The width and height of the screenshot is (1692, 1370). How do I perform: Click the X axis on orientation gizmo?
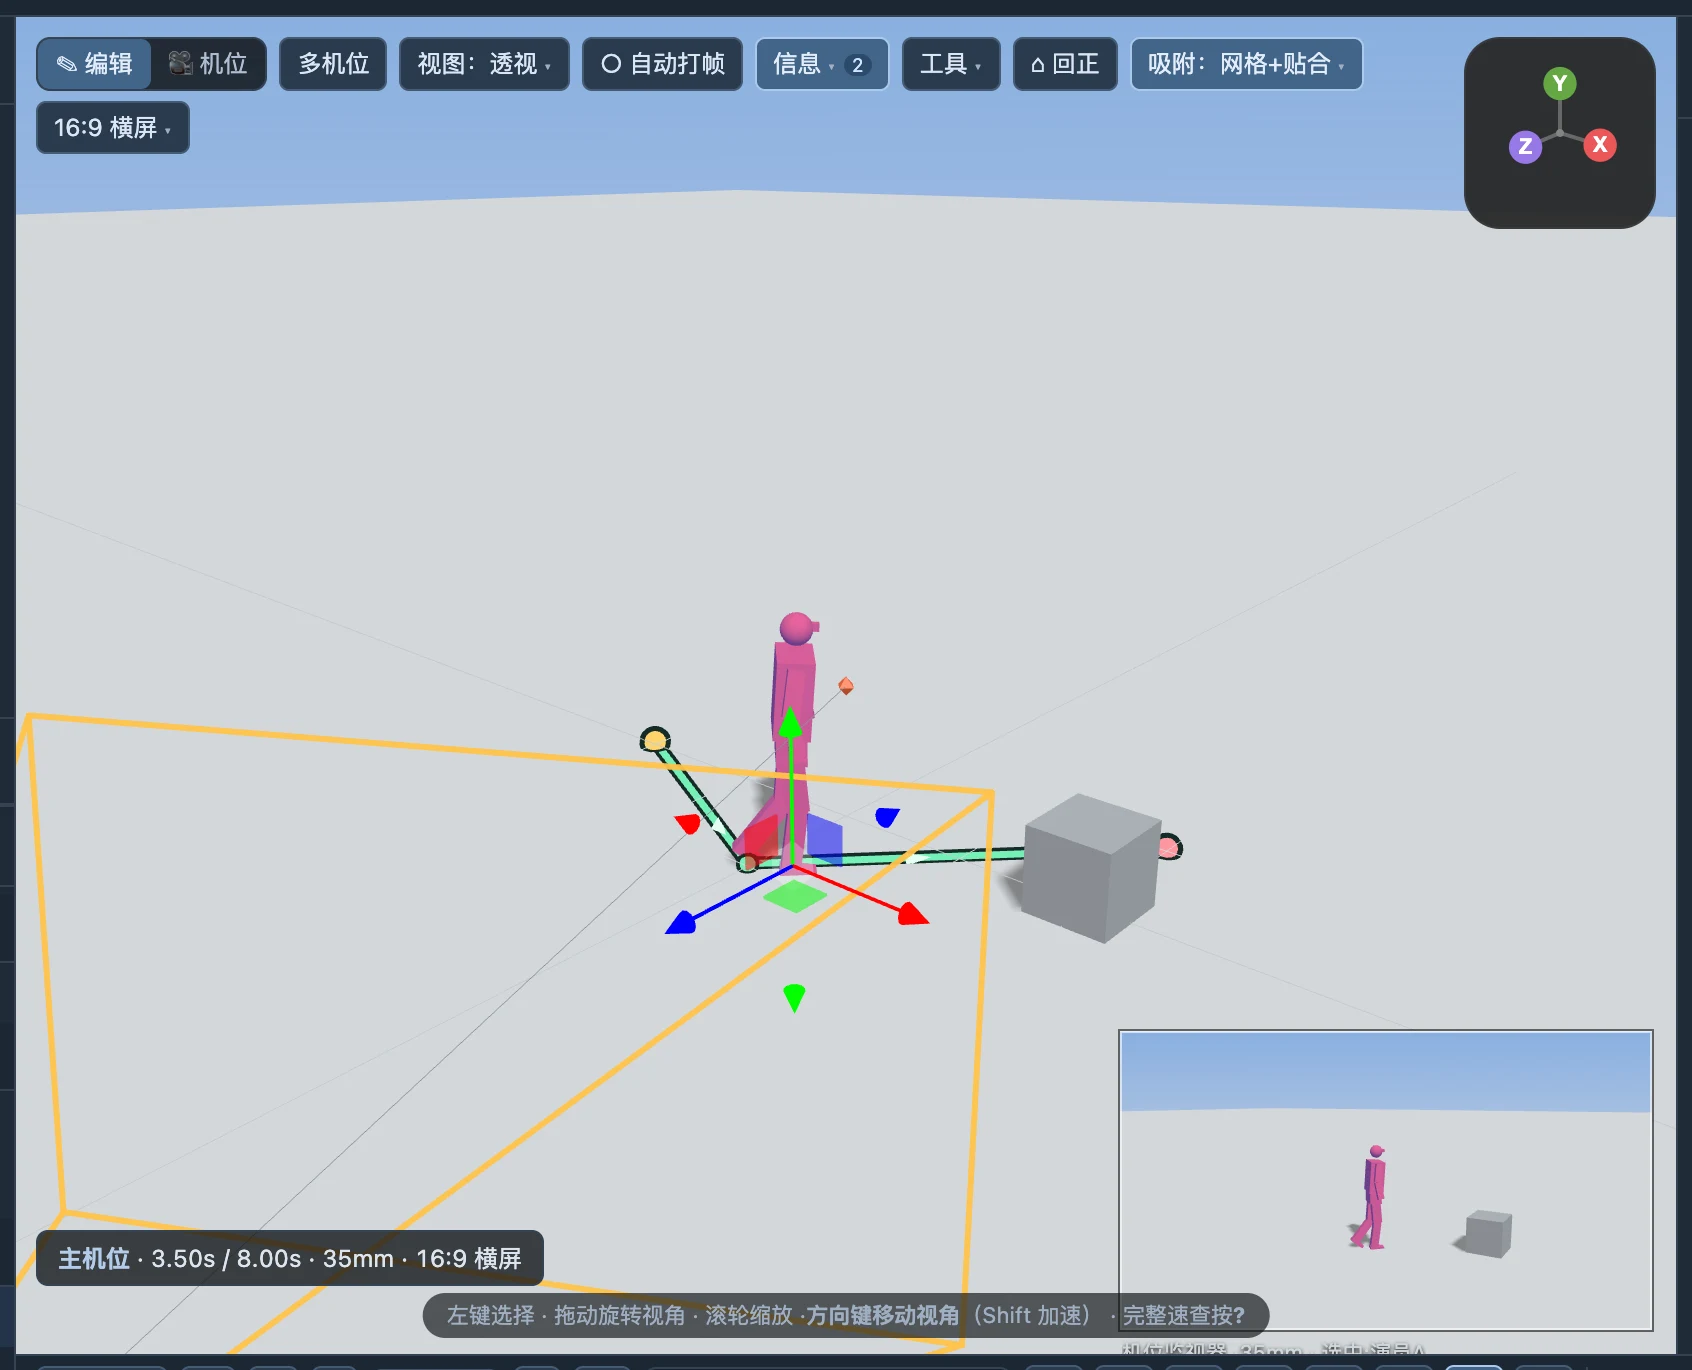click(x=1600, y=145)
